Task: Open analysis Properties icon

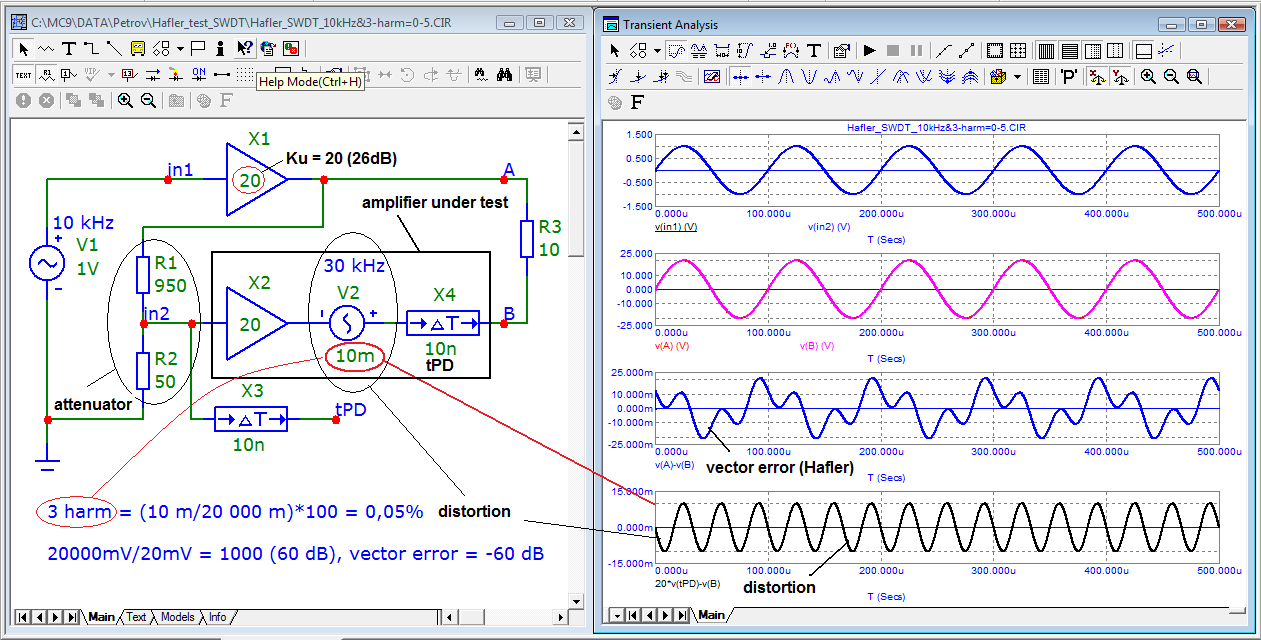Action: tap(841, 50)
